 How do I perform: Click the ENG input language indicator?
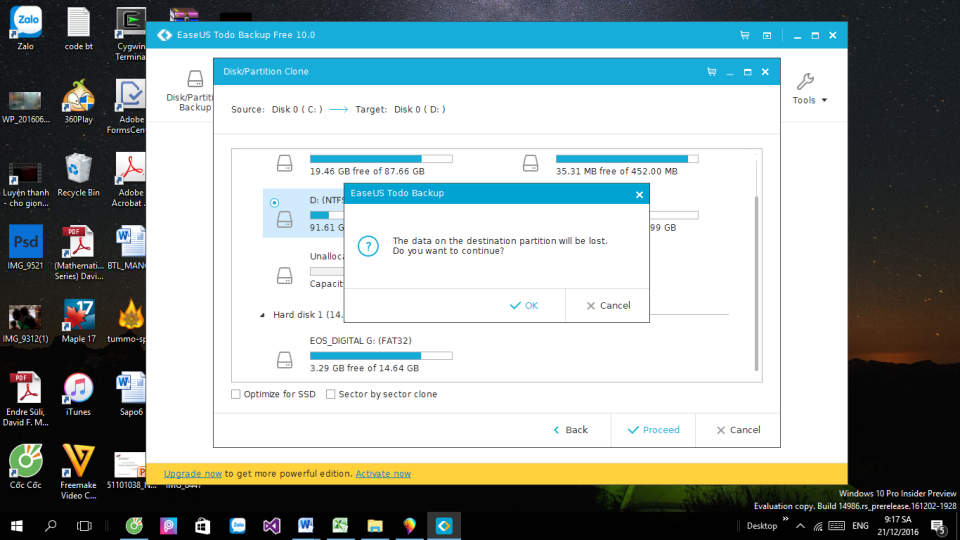[860, 526]
